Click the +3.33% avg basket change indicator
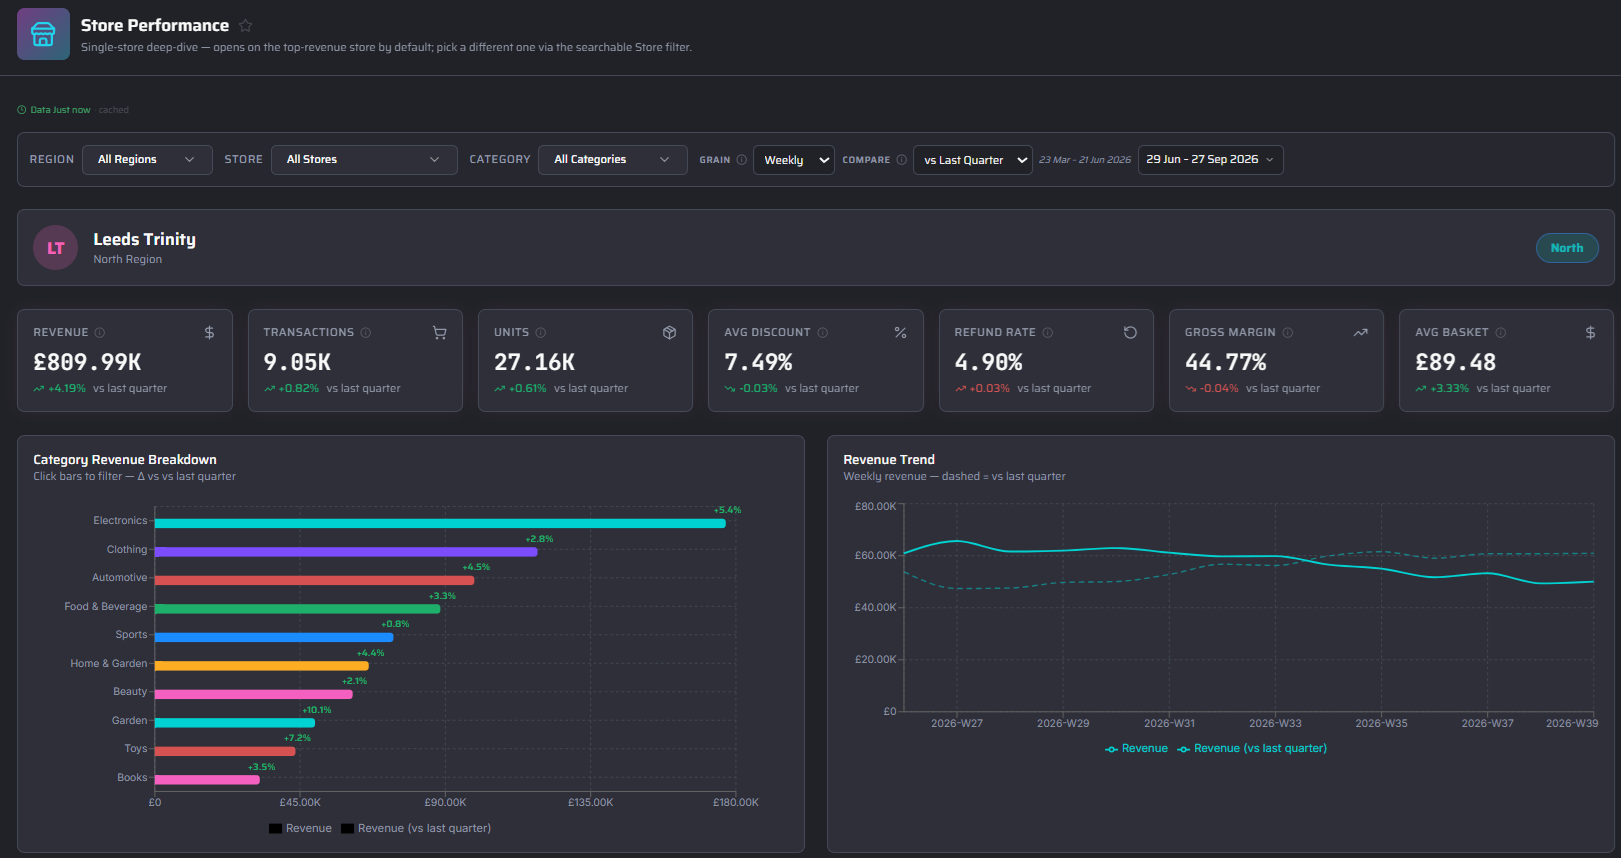 point(1442,388)
